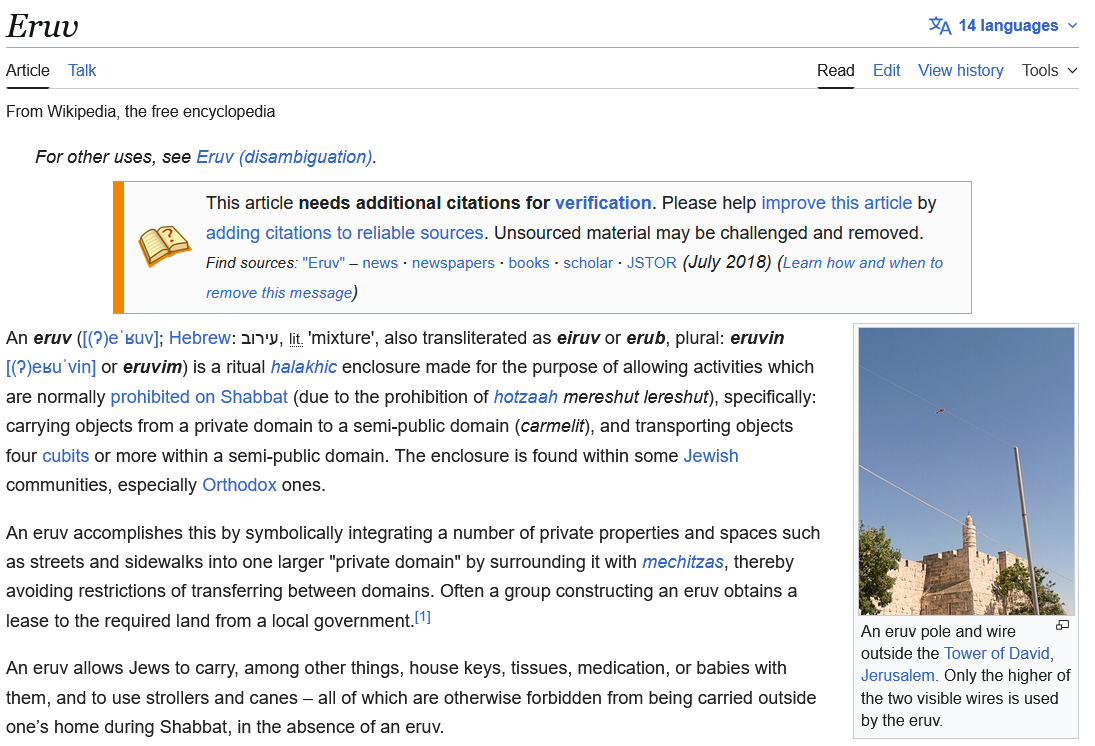The image size is (1095, 746).
Task: Open the 14 languages dropdown
Action: (x=1003, y=26)
